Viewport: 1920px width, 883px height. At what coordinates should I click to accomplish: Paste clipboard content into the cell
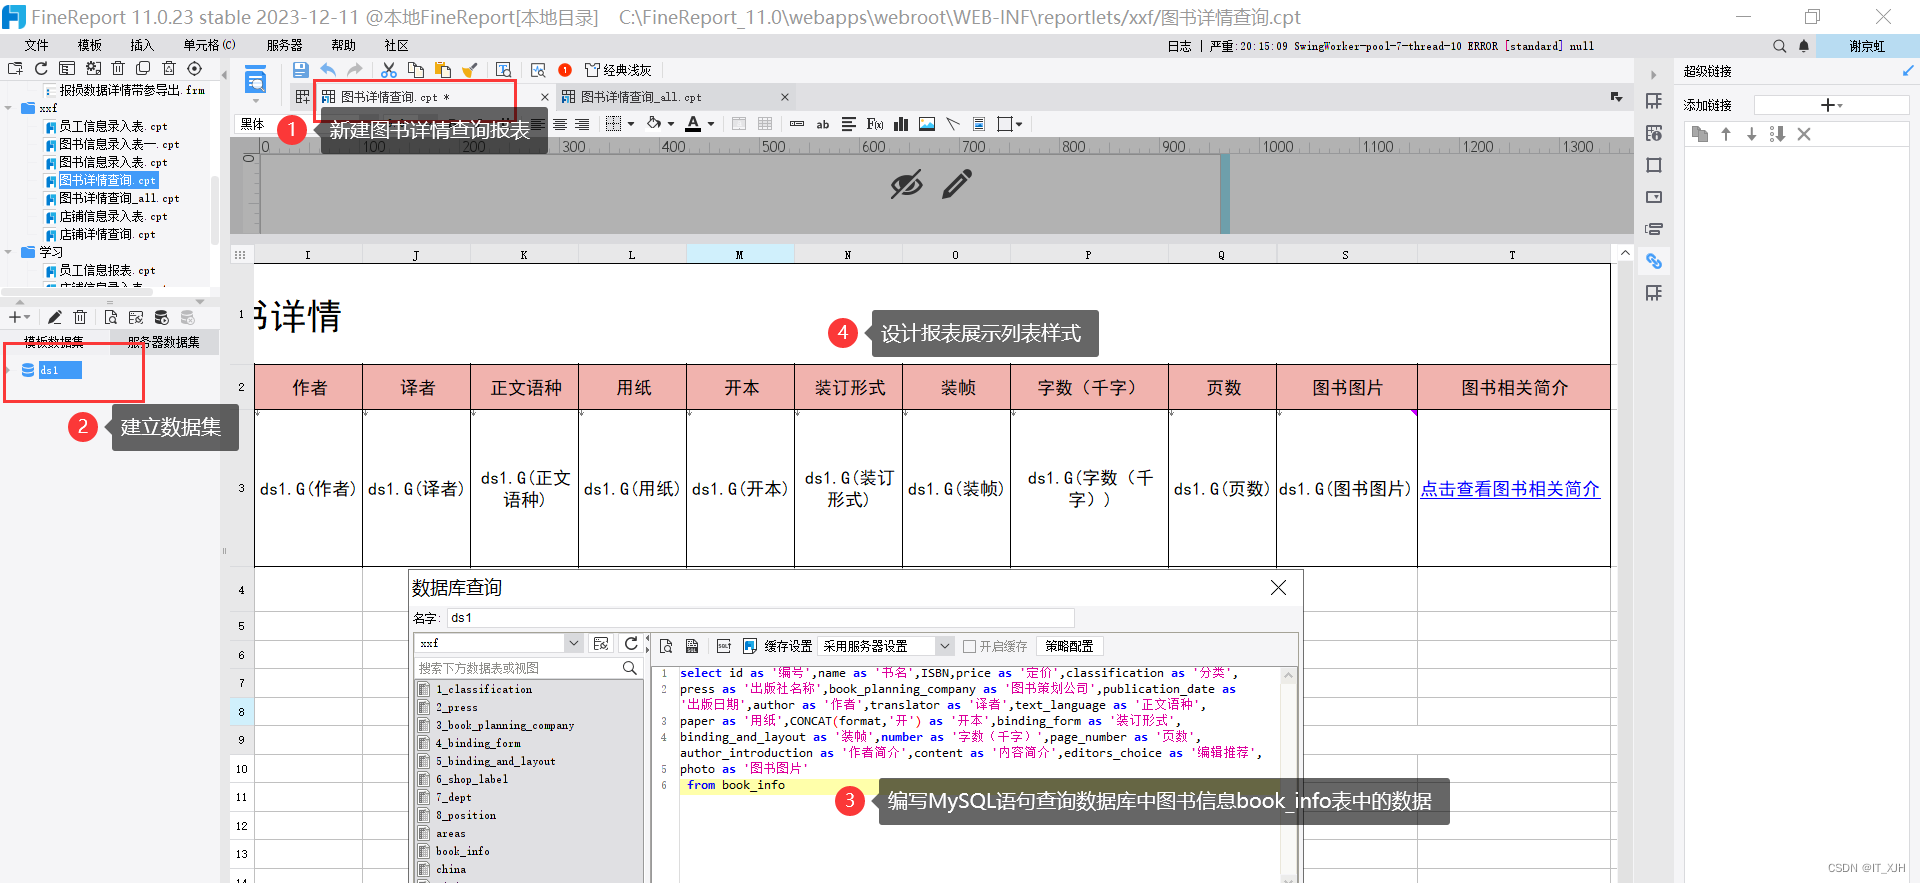[443, 70]
